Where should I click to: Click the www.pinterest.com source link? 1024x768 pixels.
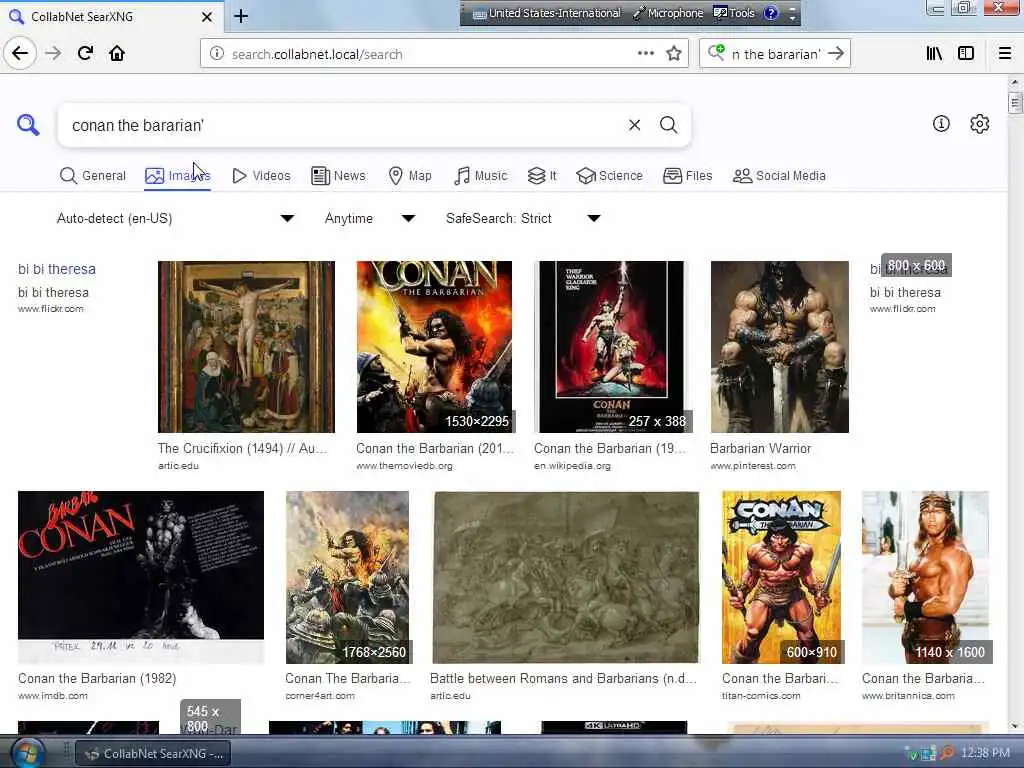tap(753, 466)
